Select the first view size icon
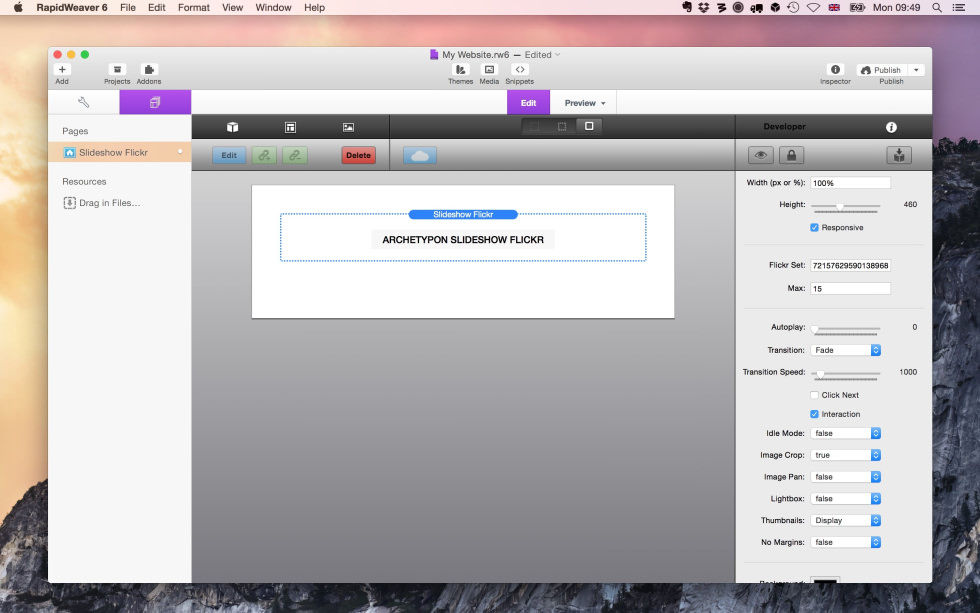980x613 pixels. tap(534, 126)
